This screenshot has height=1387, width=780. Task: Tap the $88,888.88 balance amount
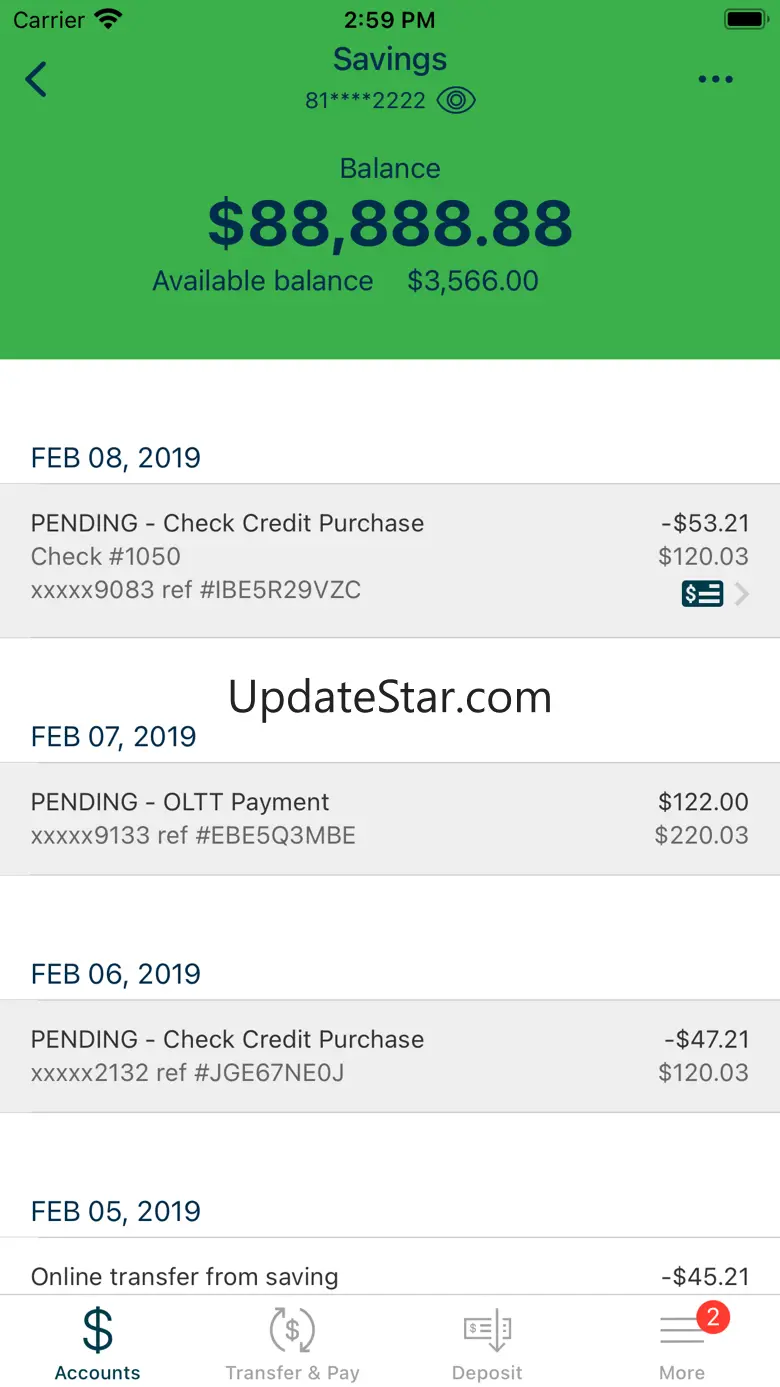tap(390, 224)
